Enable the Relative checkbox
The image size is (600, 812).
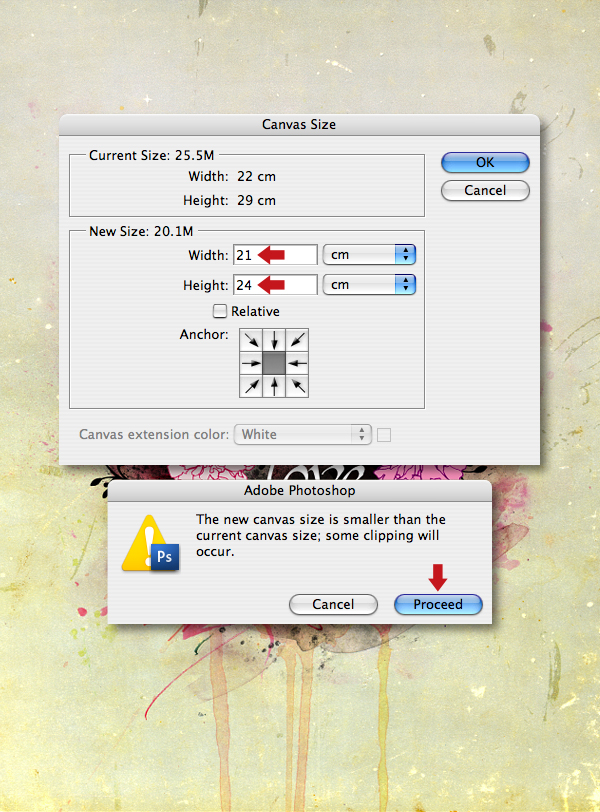(x=220, y=311)
